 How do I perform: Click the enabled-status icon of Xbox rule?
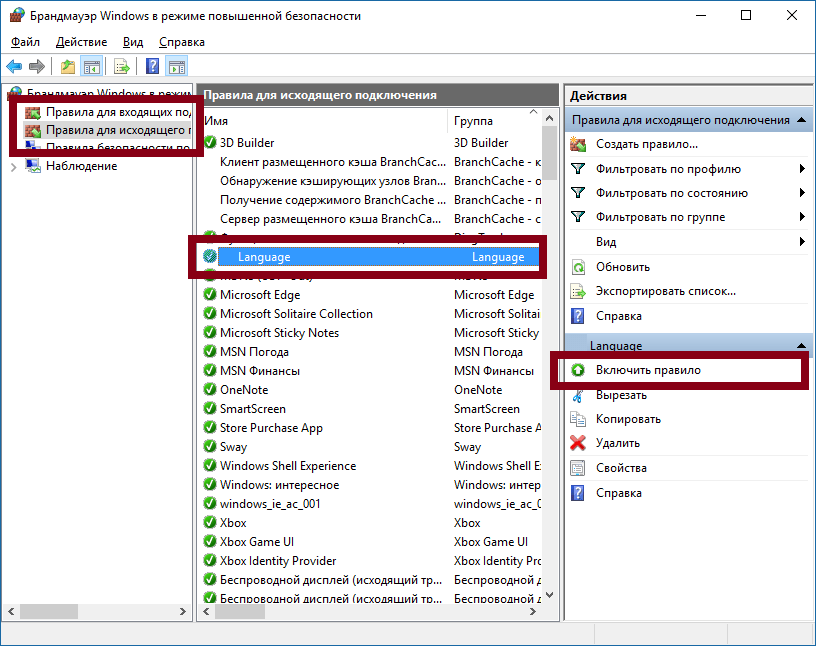[x=210, y=523]
